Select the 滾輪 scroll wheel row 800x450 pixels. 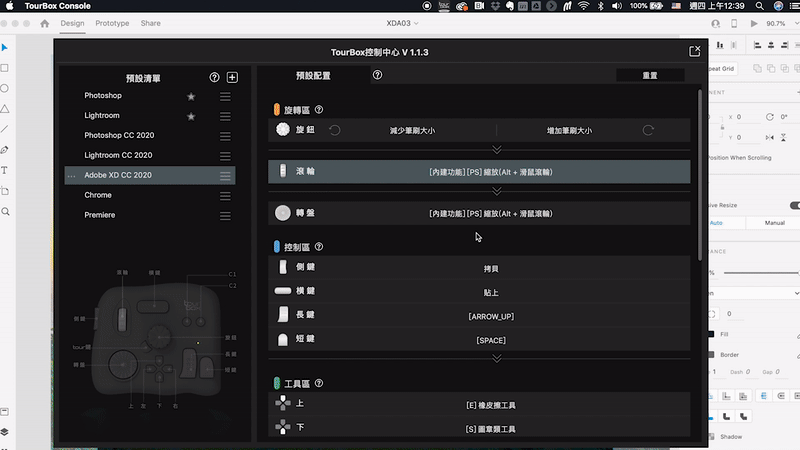pos(479,172)
